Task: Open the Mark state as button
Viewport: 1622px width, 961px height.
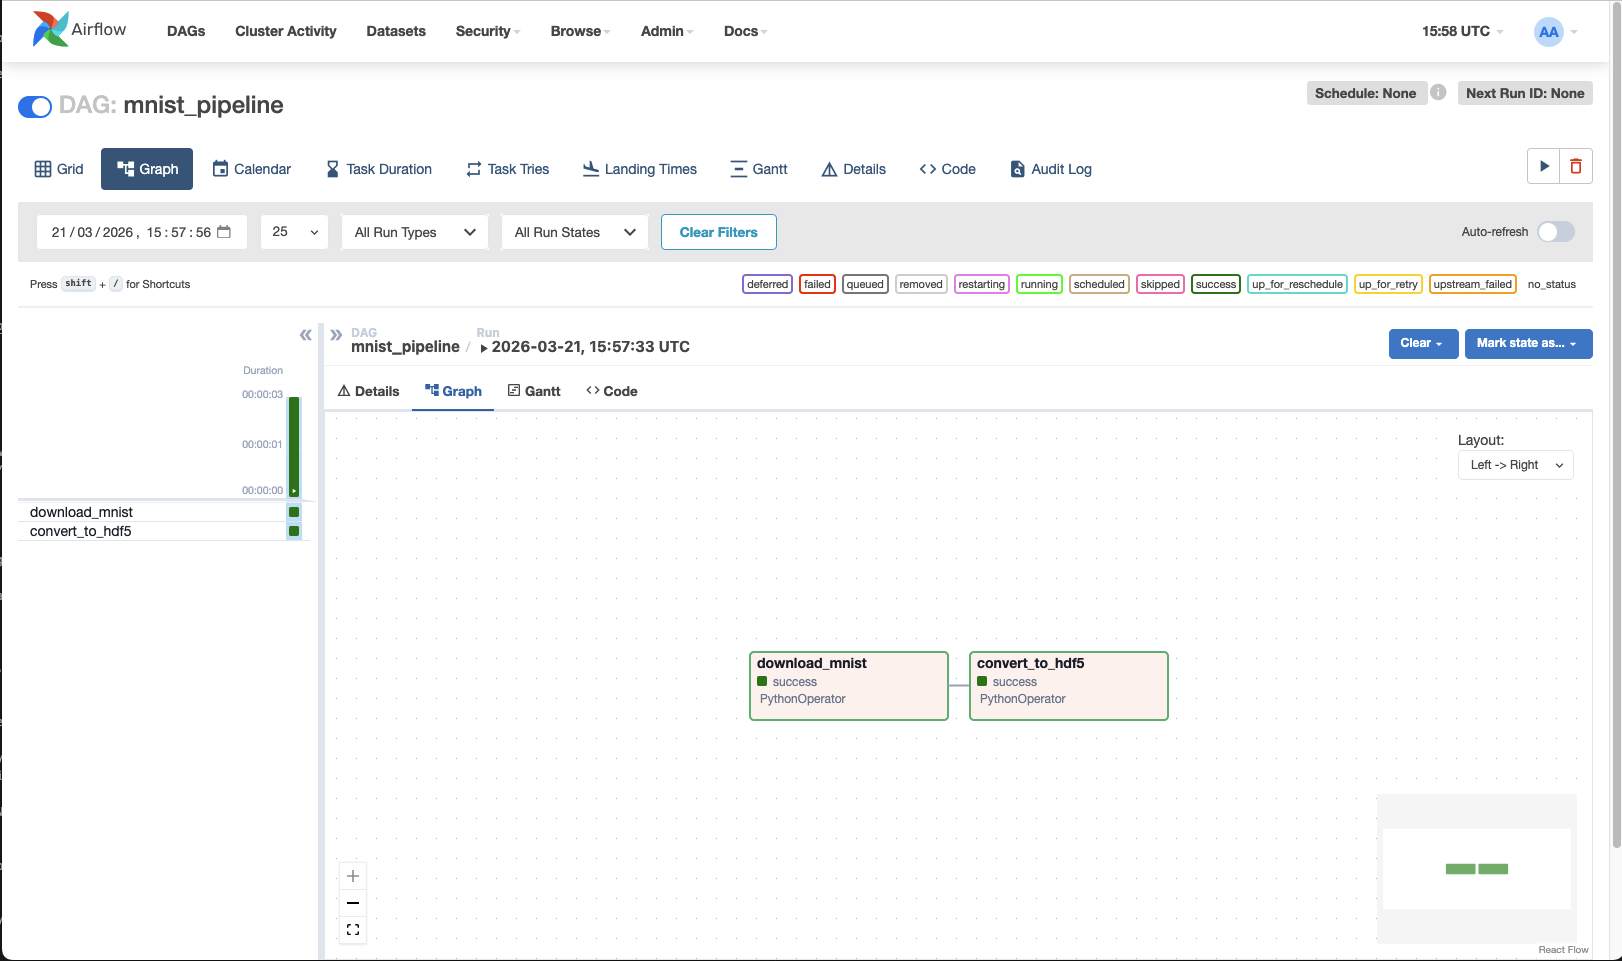Action: point(1527,343)
